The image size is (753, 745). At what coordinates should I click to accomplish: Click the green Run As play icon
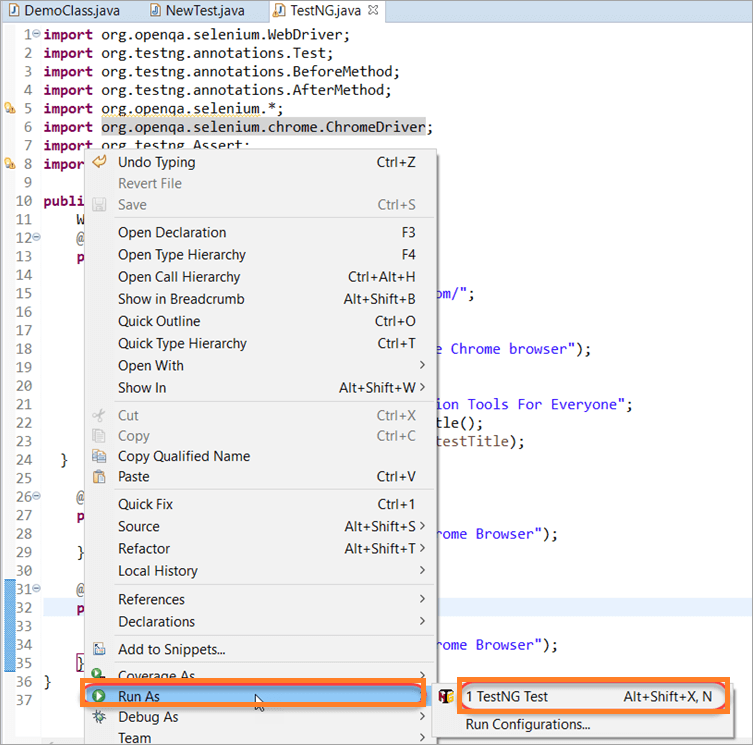[99, 696]
